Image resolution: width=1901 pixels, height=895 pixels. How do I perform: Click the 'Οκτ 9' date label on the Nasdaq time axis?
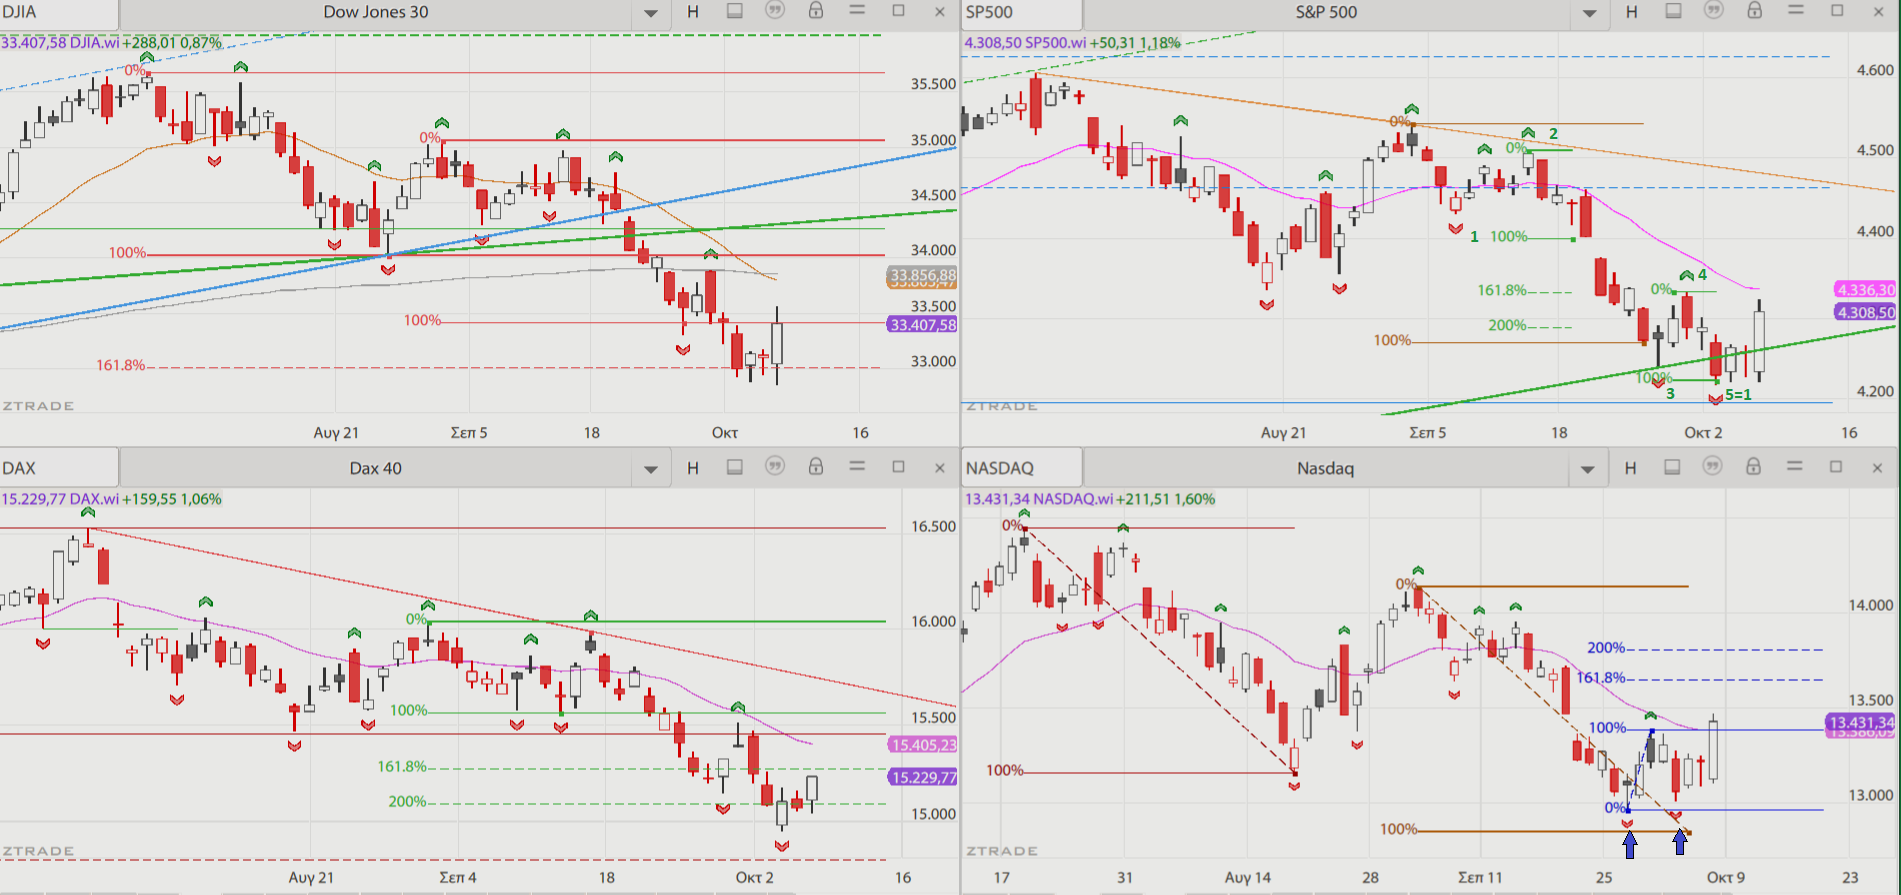pos(1725,877)
